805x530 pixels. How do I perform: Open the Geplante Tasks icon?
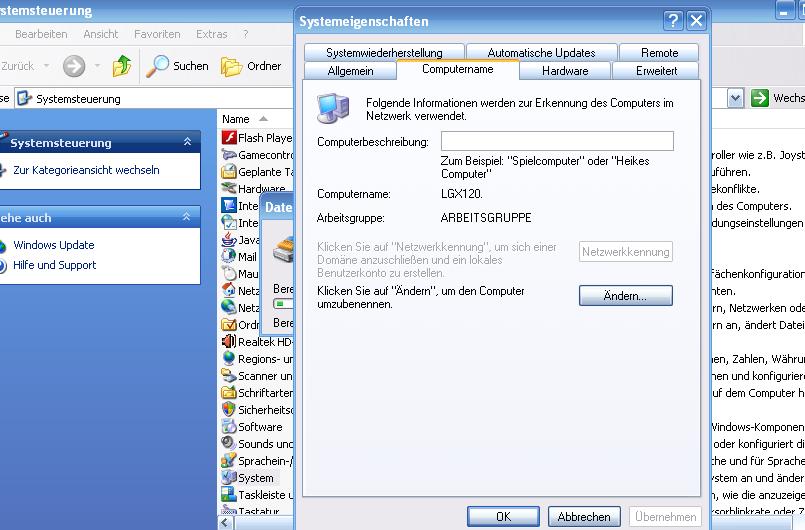tap(229, 172)
